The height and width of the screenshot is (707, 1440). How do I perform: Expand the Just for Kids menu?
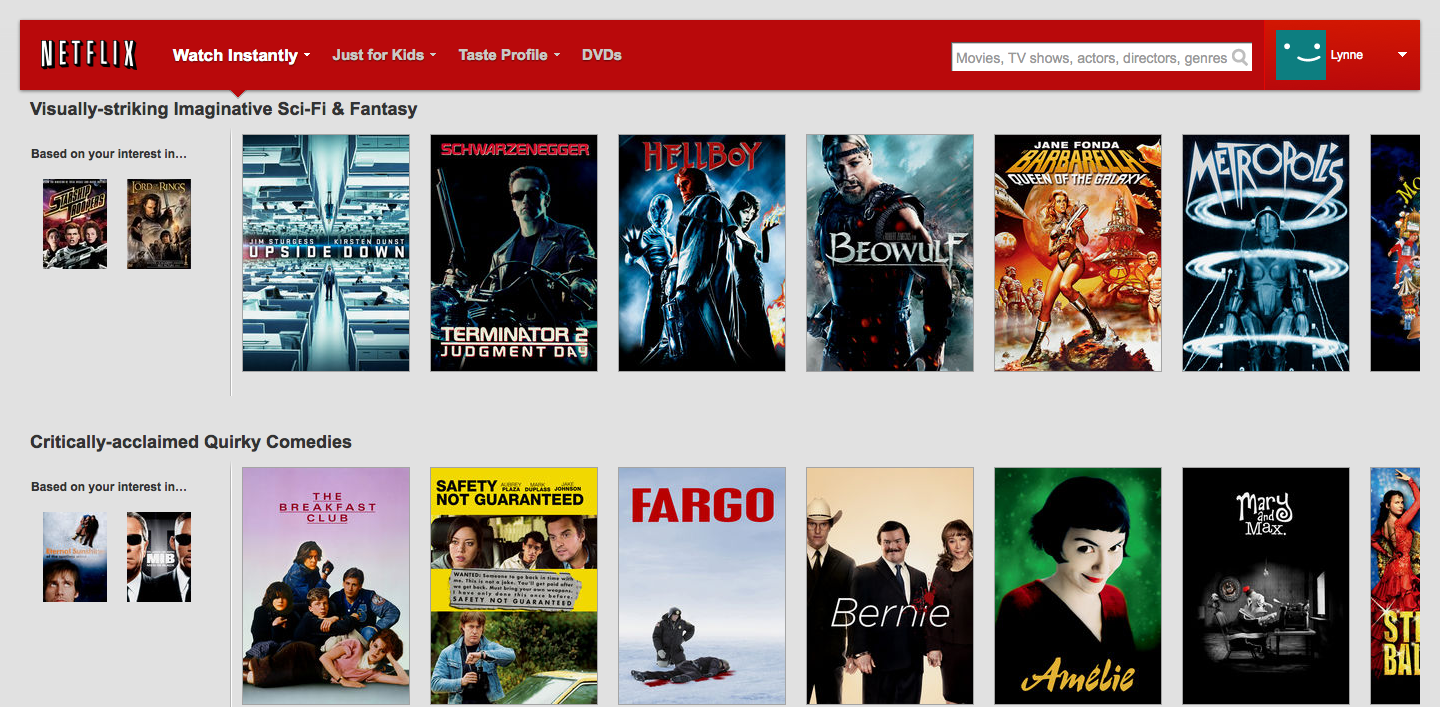tap(384, 55)
